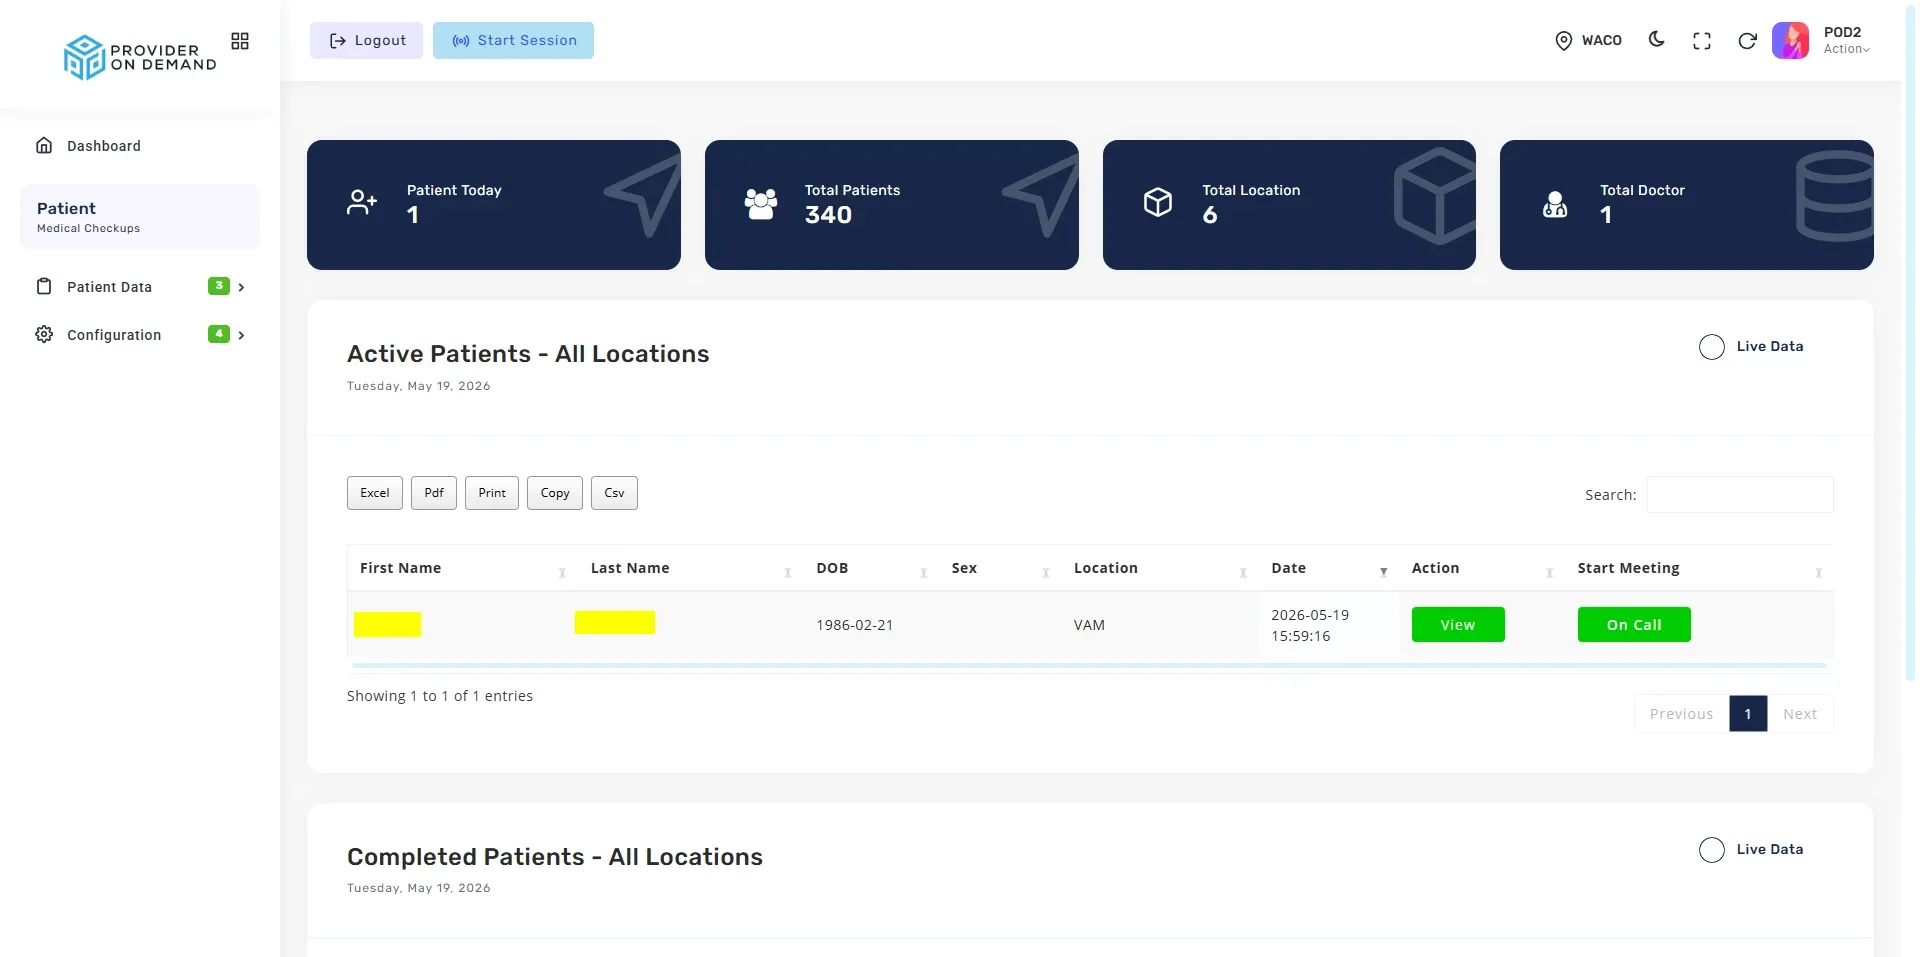Sort table by Date column
The height and width of the screenshot is (957, 1920).
coord(1330,568)
